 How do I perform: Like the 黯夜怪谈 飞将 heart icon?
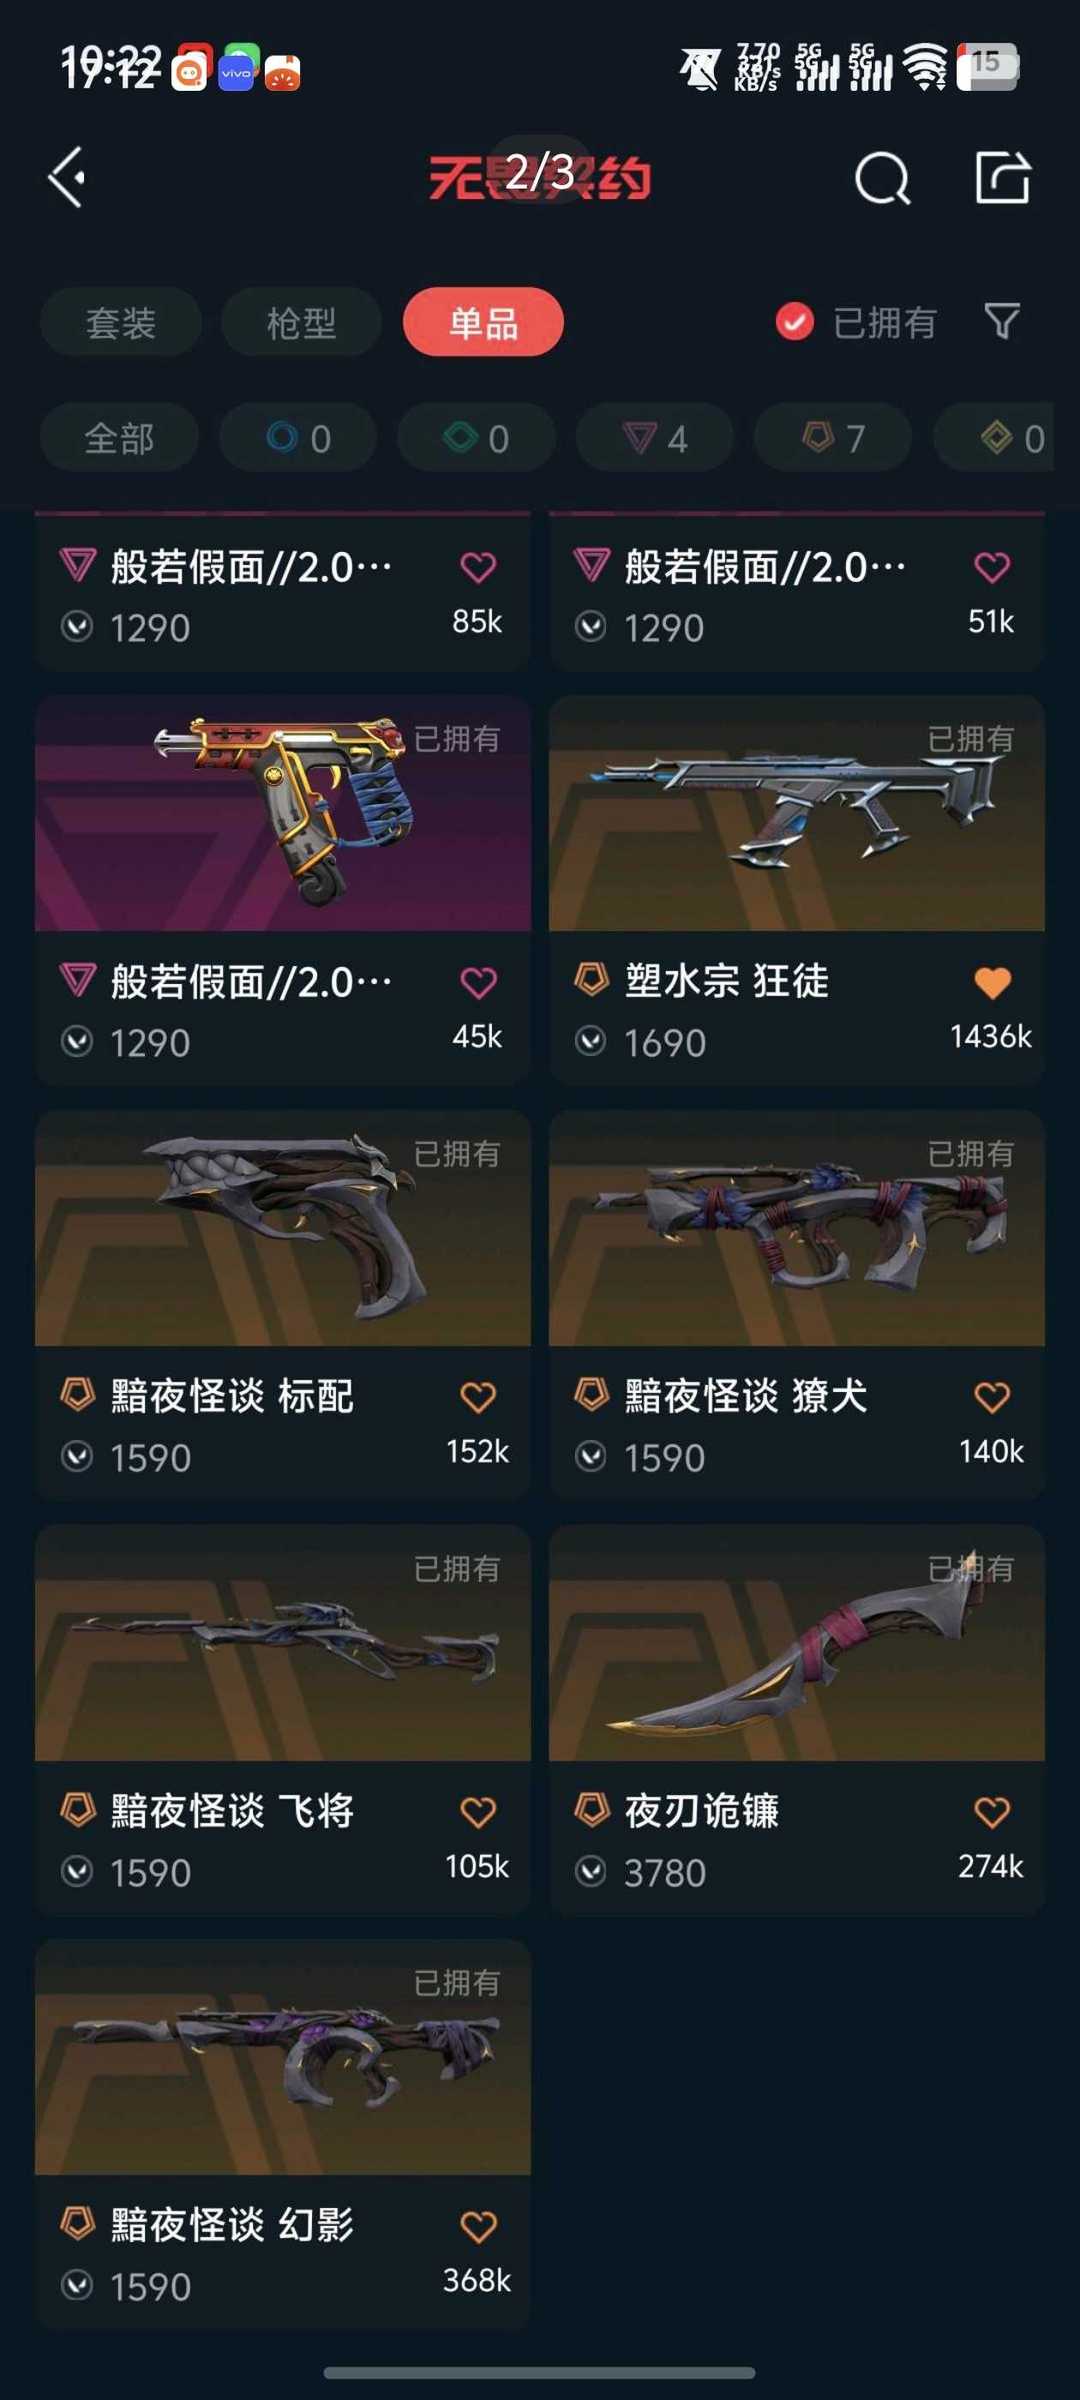478,1812
